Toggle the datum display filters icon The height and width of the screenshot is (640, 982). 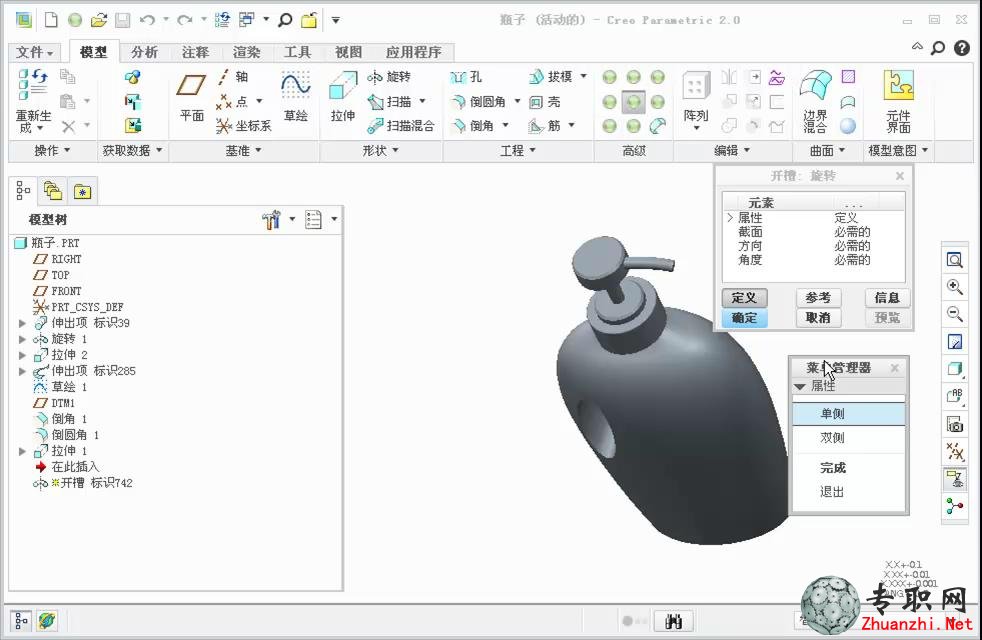(x=954, y=450)
